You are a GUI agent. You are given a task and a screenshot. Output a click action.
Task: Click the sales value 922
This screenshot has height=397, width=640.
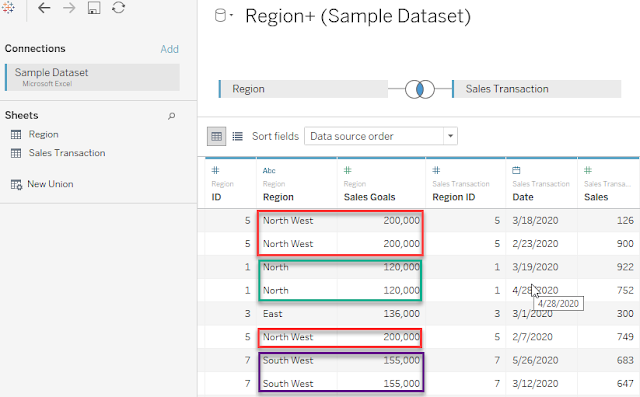coord(625,267)
